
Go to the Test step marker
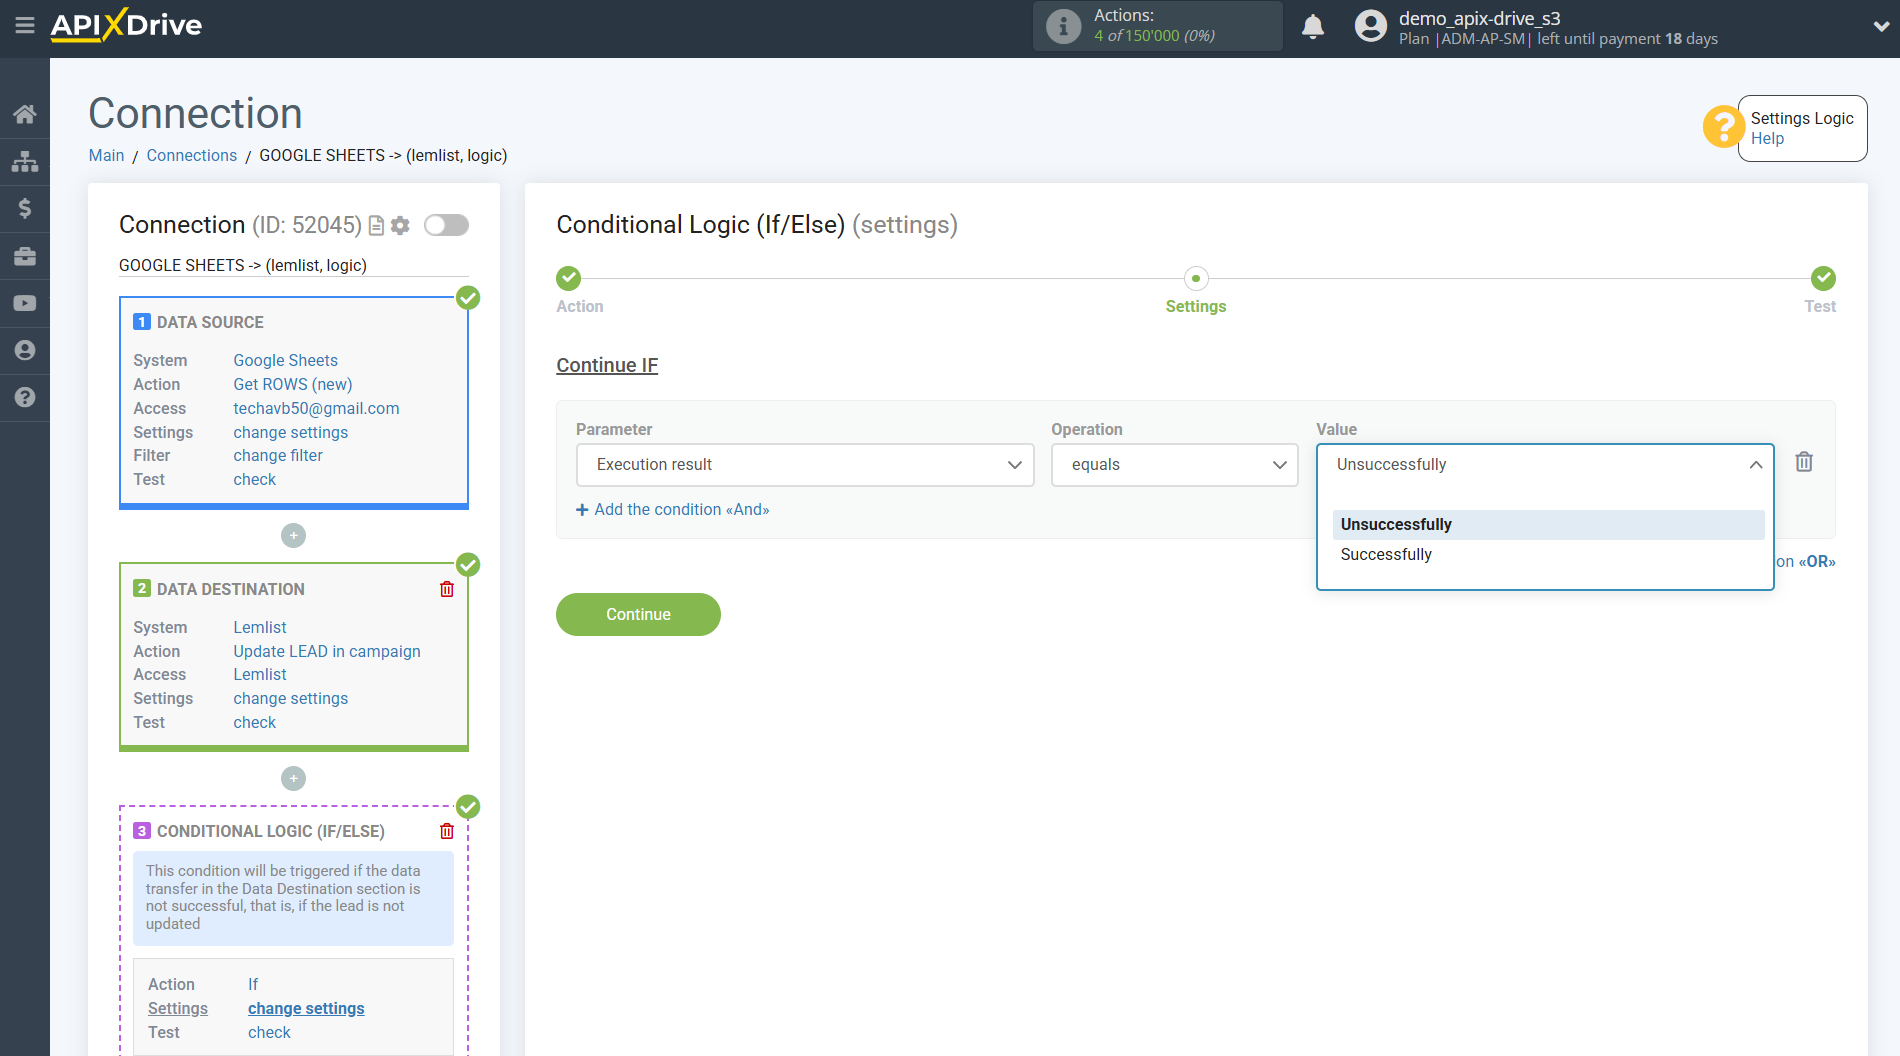(x=1823, y=278)
